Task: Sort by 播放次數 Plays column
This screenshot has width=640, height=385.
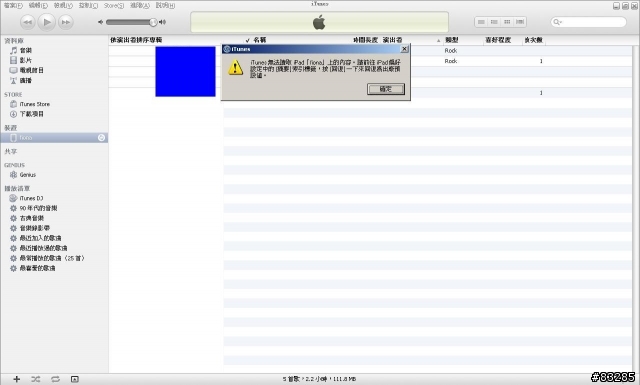Action: [533, 40]
